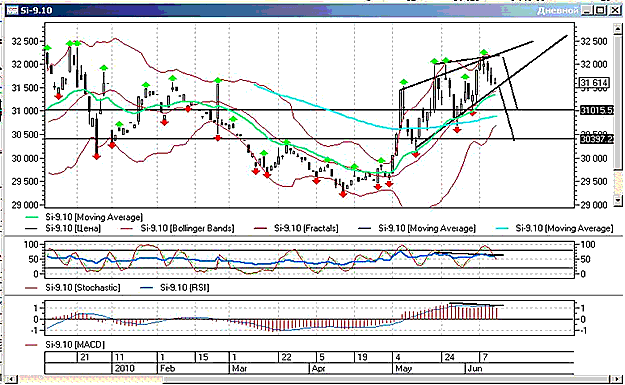625x385 pixels.
Task: Click the 29 000 label on right price axis
Action: (x=594, y=205)
